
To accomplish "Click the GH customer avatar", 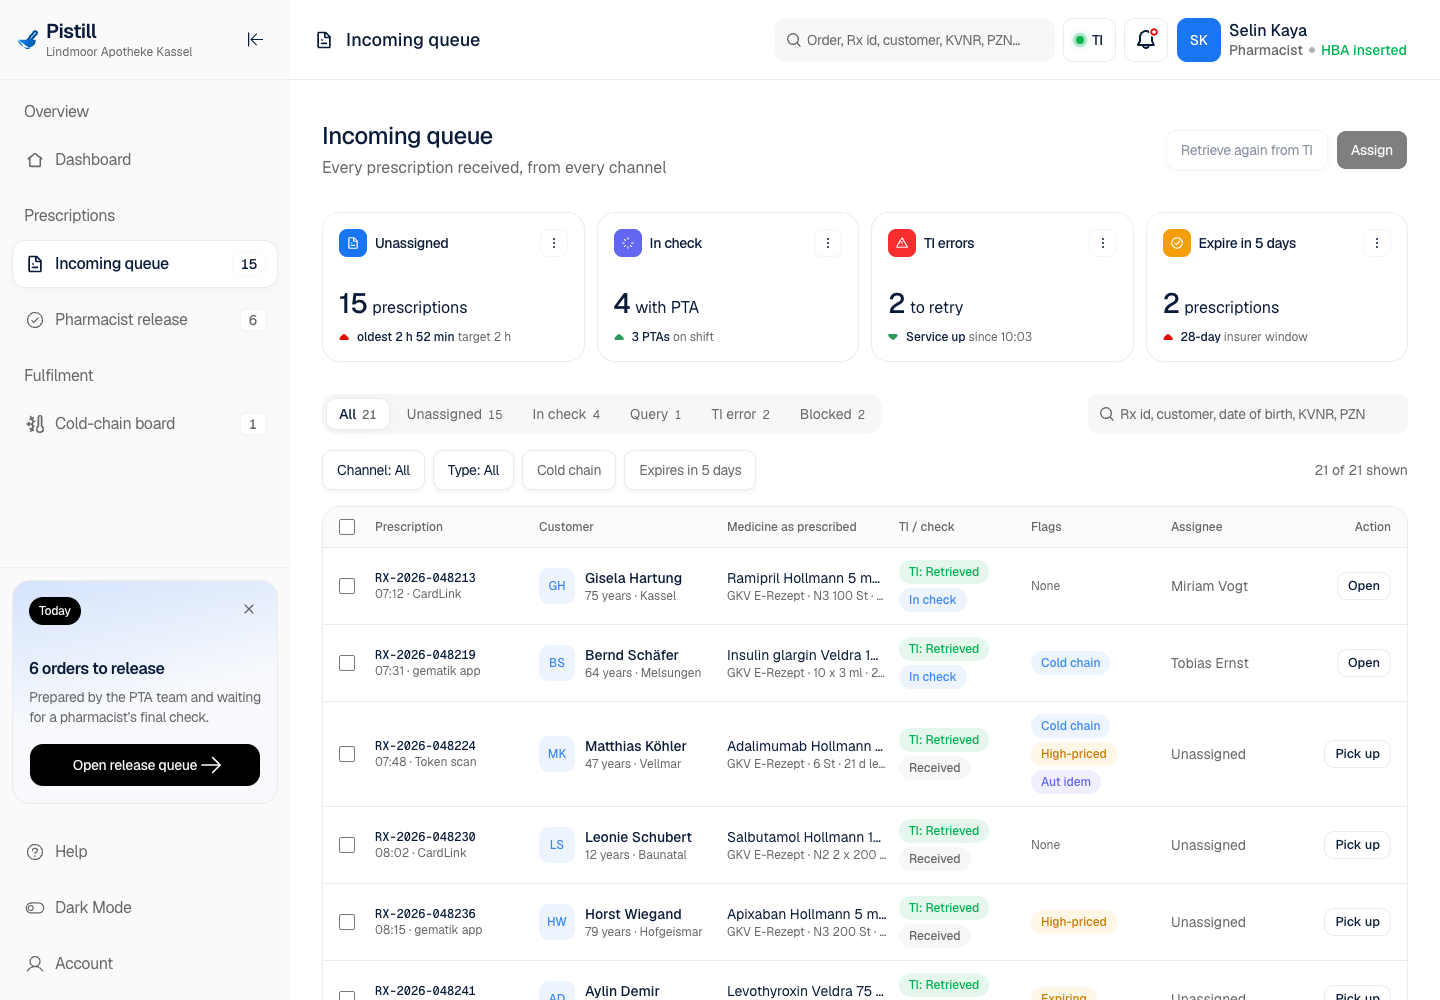I will (557, 586).
